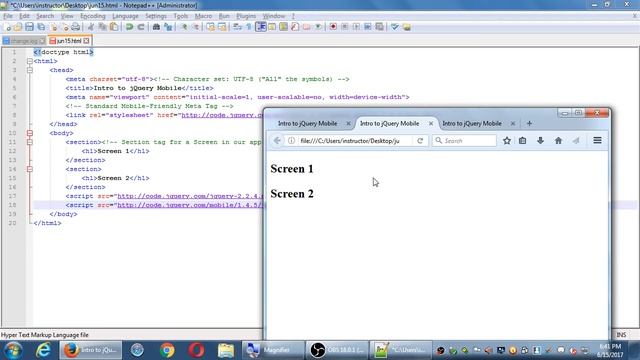
Task: Click the Find binoculars icon
Action: coord(156,27)
